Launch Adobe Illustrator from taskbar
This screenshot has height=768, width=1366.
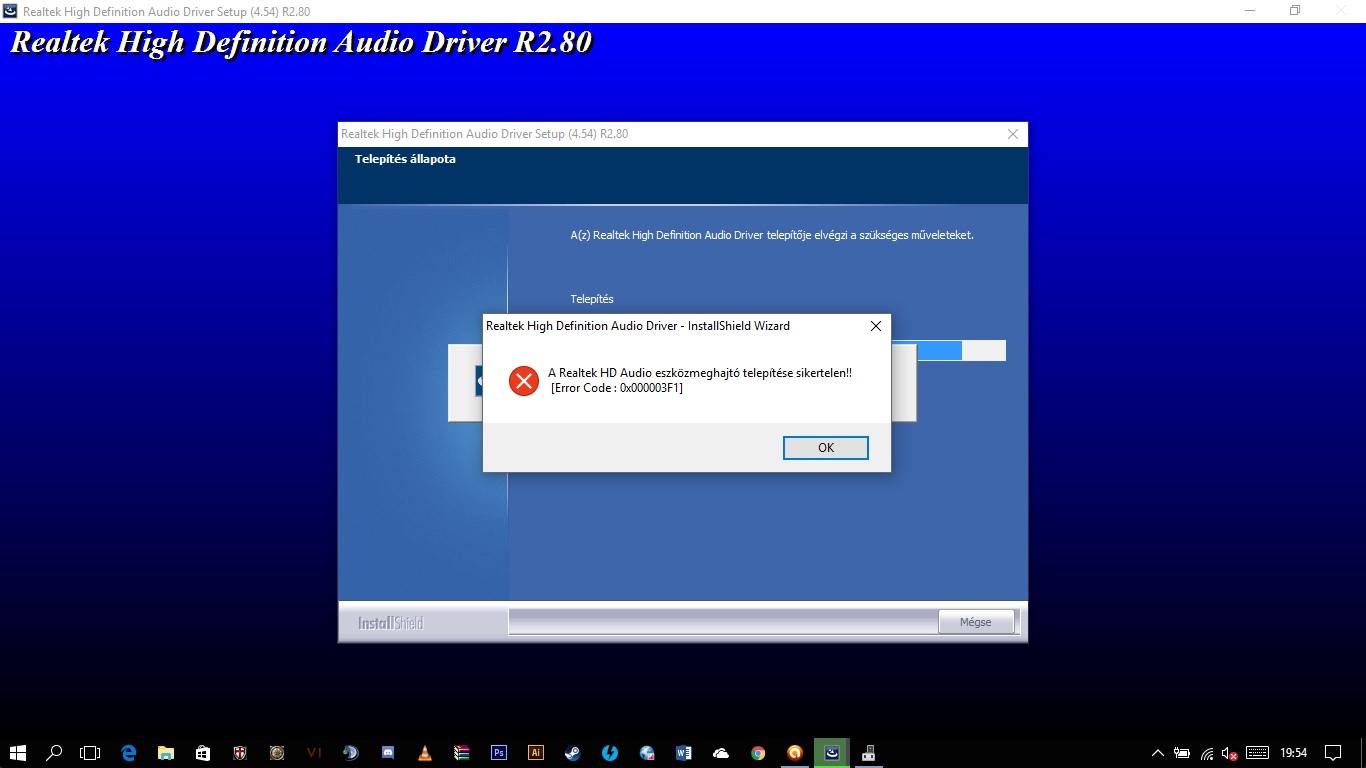click(x=535, y=753)
